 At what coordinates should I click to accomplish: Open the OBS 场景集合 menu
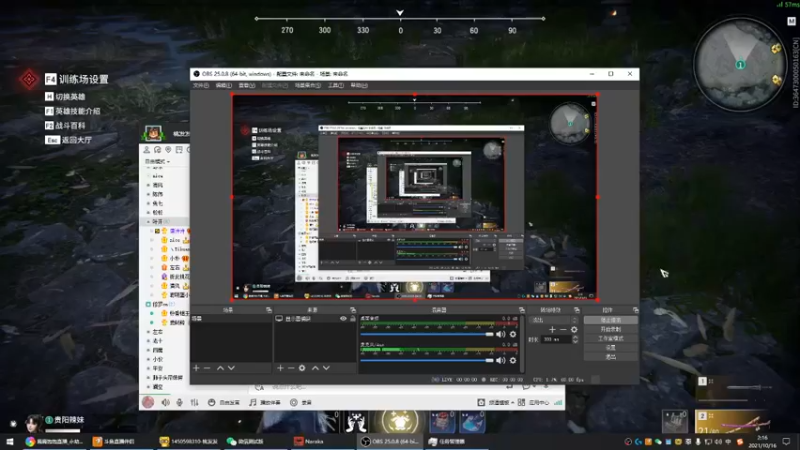click(x=308, y=85)
